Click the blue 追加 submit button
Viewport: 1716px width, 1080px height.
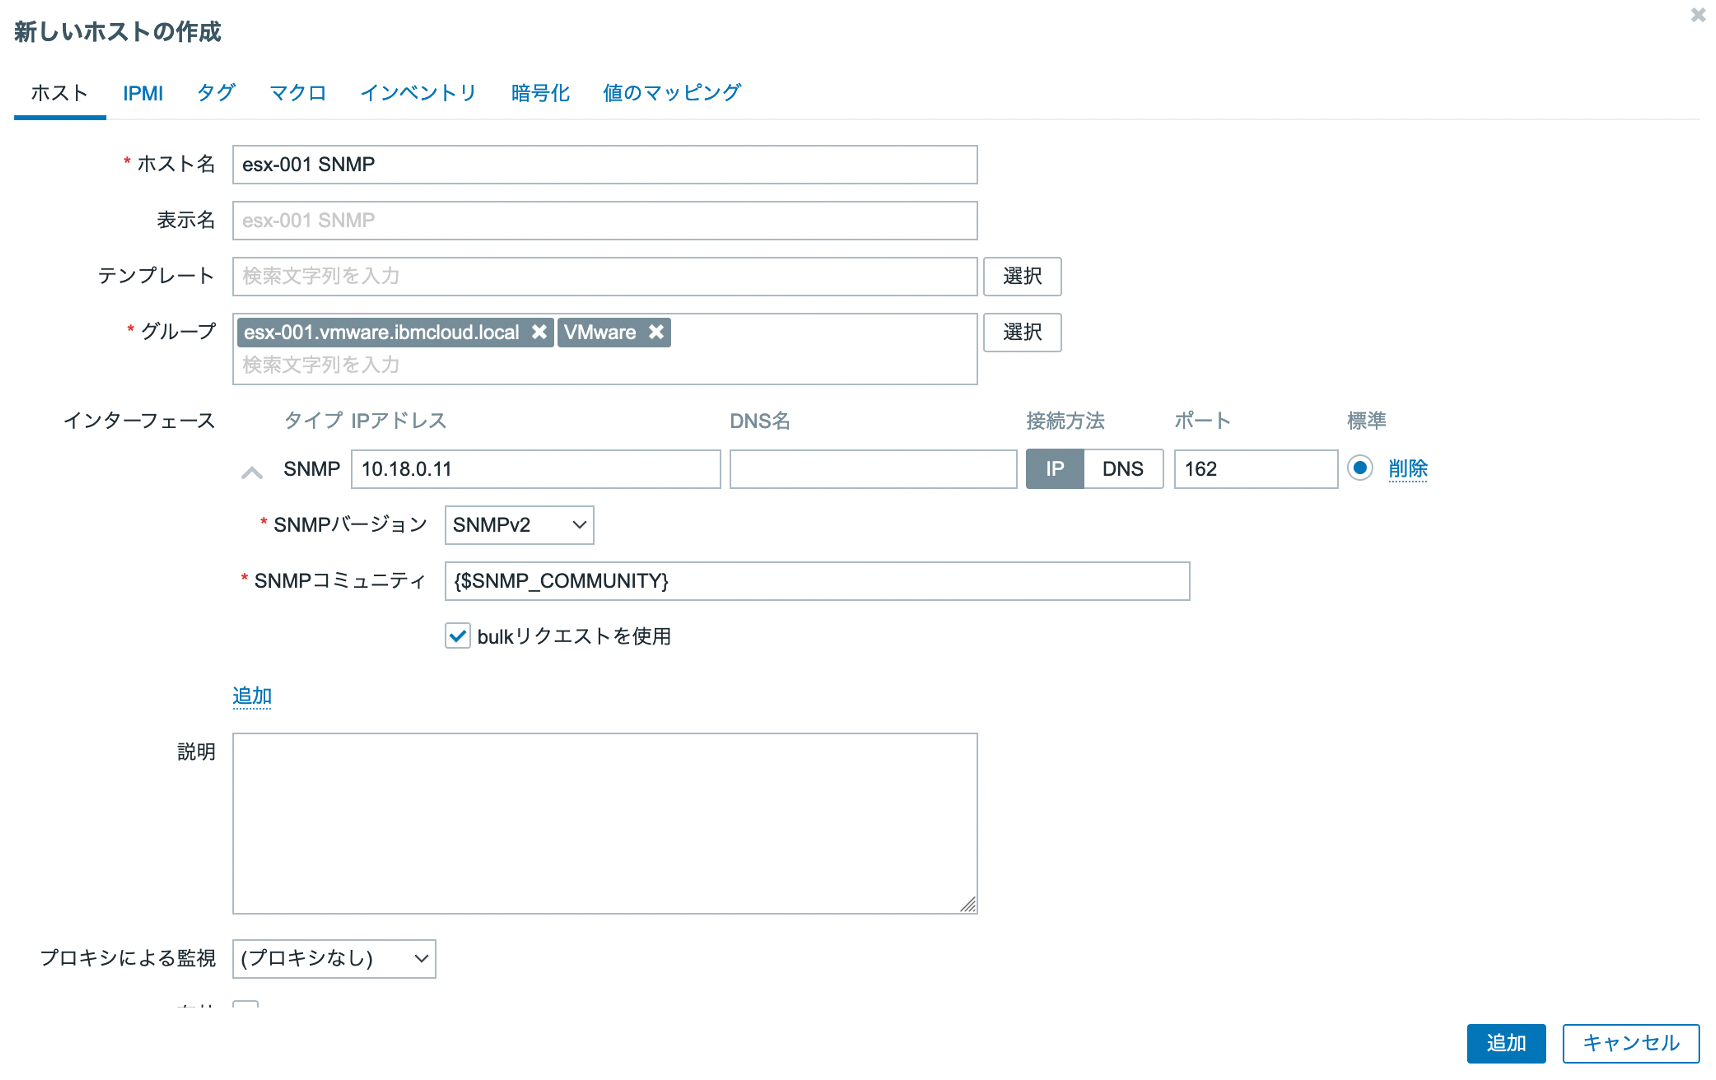[1506, 1043]
